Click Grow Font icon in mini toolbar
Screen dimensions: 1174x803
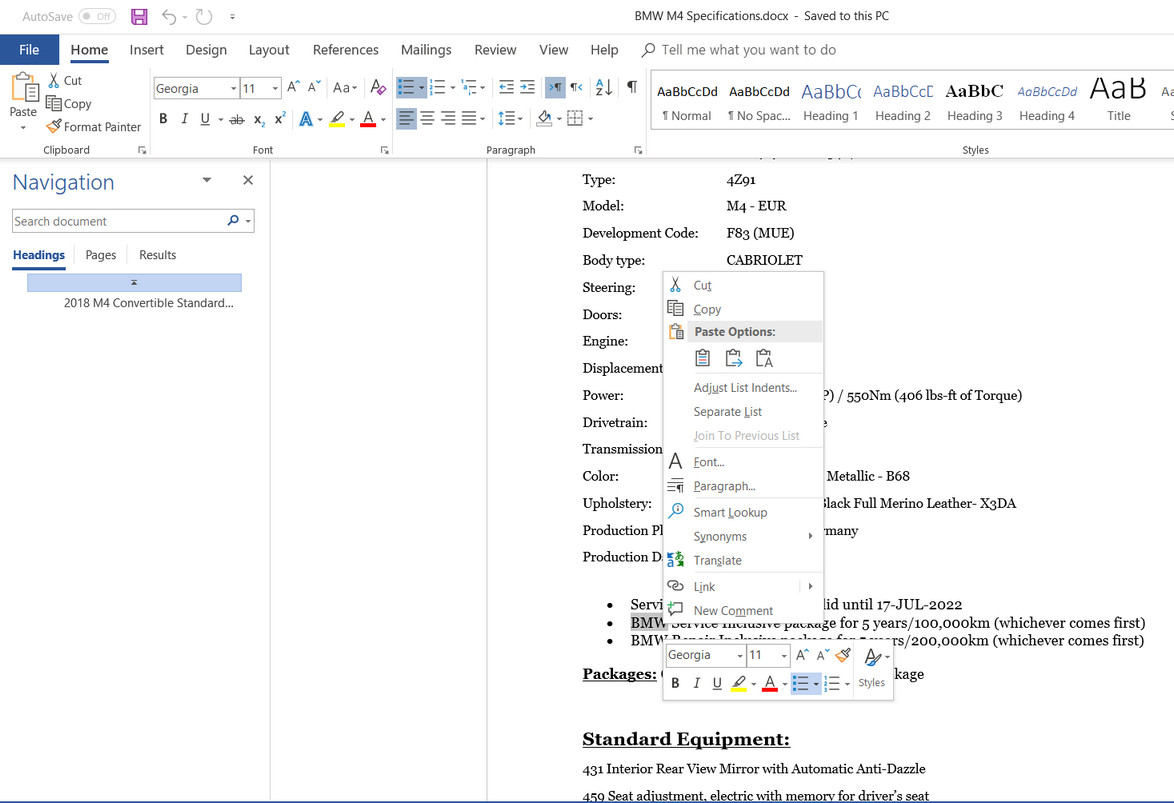[802, 655]
